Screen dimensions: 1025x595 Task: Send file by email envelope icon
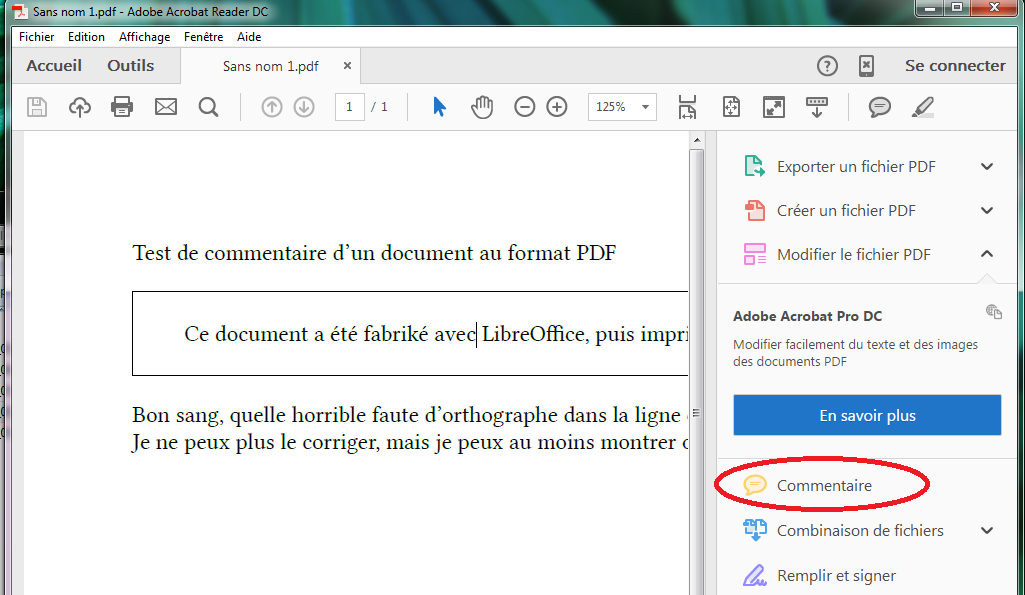click(x=165, y=107)
